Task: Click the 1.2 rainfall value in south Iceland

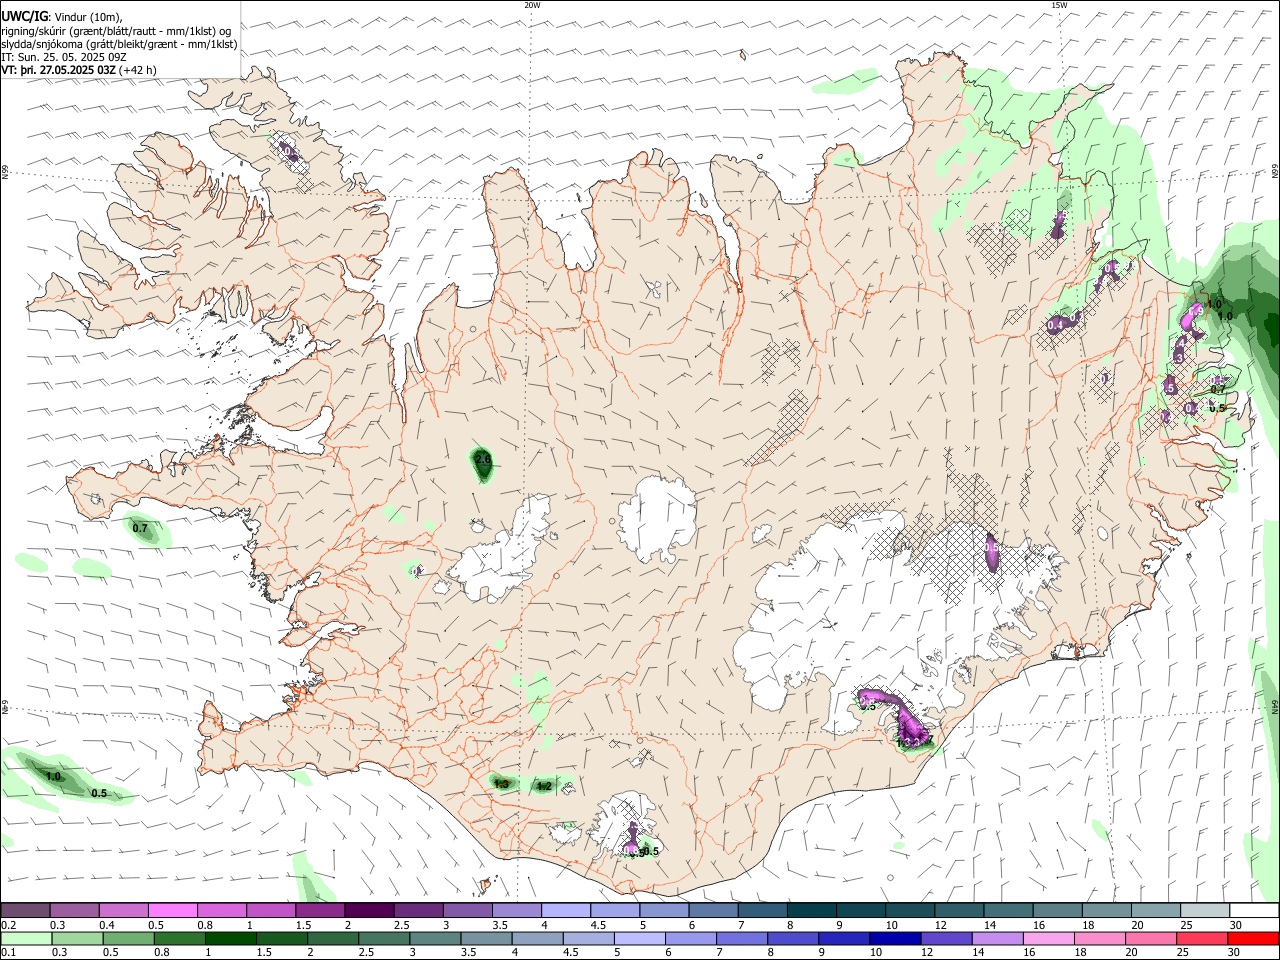Action: (544, 786)
